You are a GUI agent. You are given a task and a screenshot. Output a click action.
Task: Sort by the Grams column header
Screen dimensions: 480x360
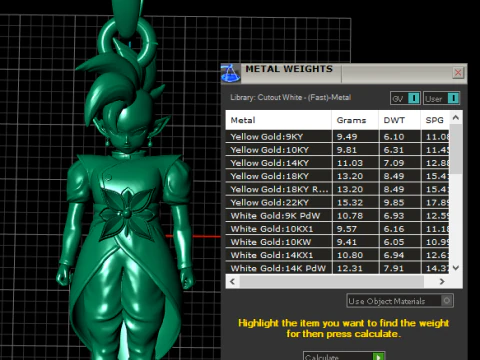pos(355,120)
